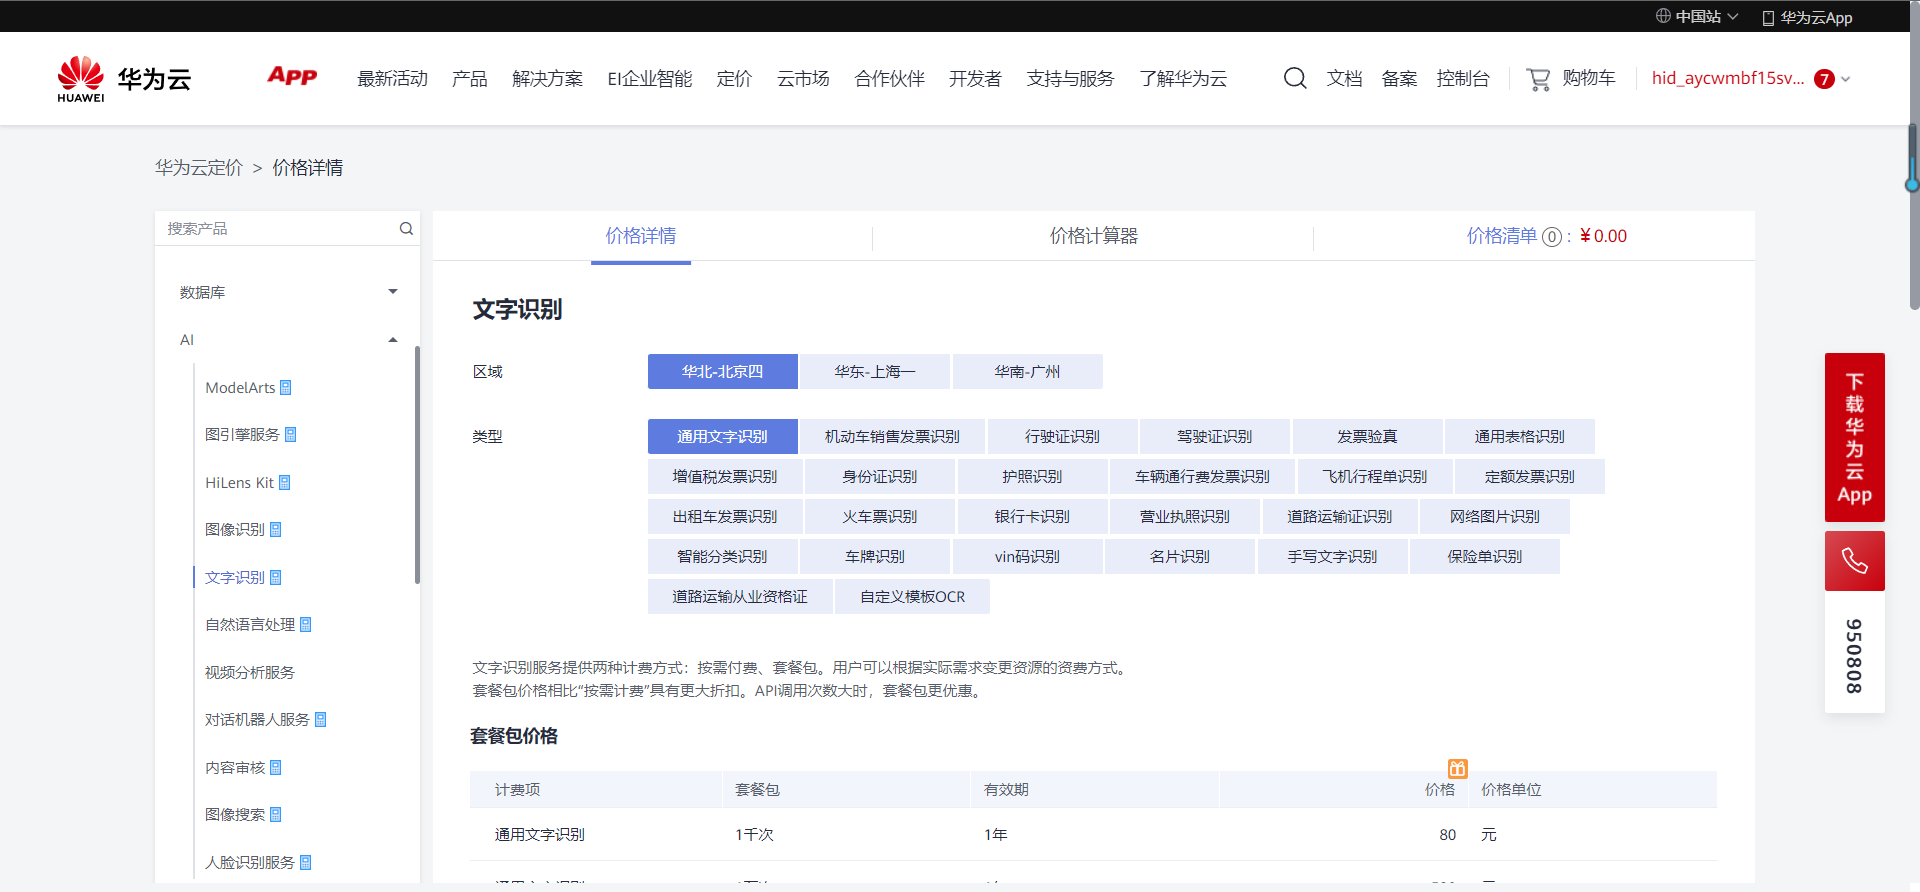Open the 合作伙伴 navigation menu
The height and width of the screenshot is (892, 1920).
(889, 78)
